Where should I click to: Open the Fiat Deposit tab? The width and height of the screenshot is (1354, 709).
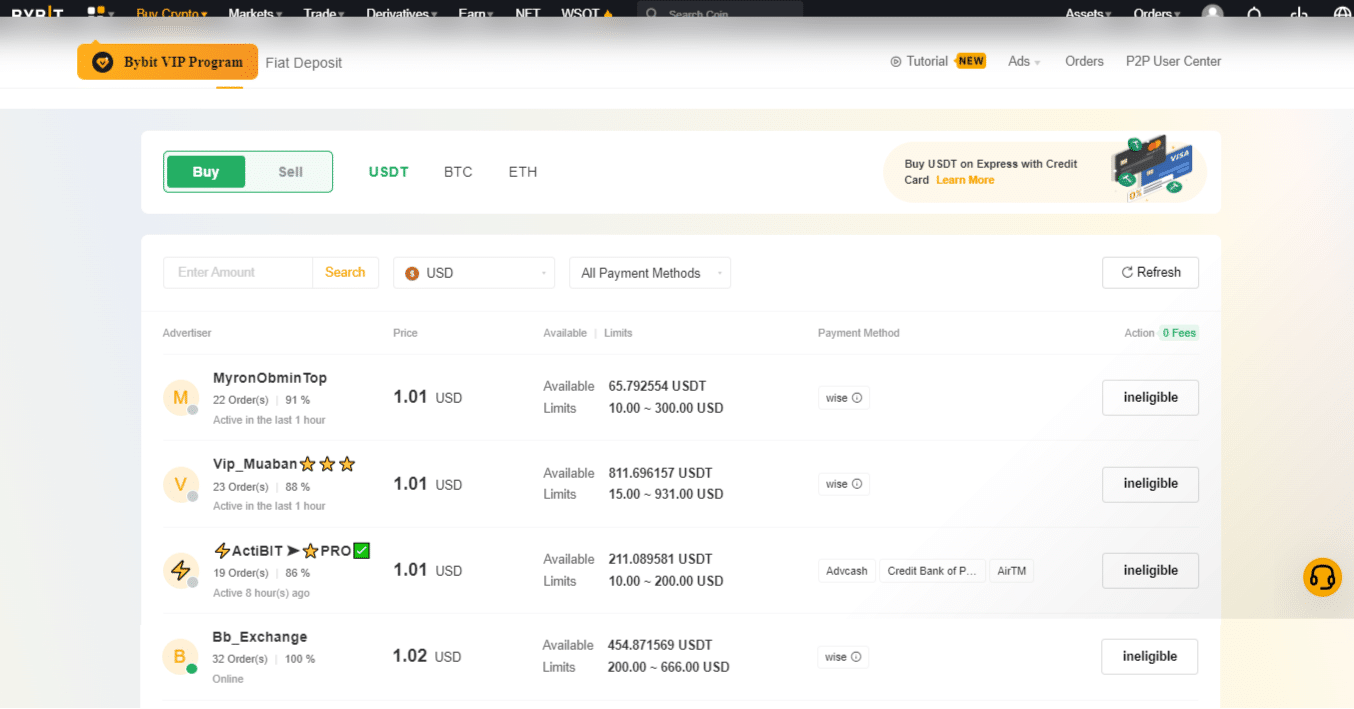point(303,62)
